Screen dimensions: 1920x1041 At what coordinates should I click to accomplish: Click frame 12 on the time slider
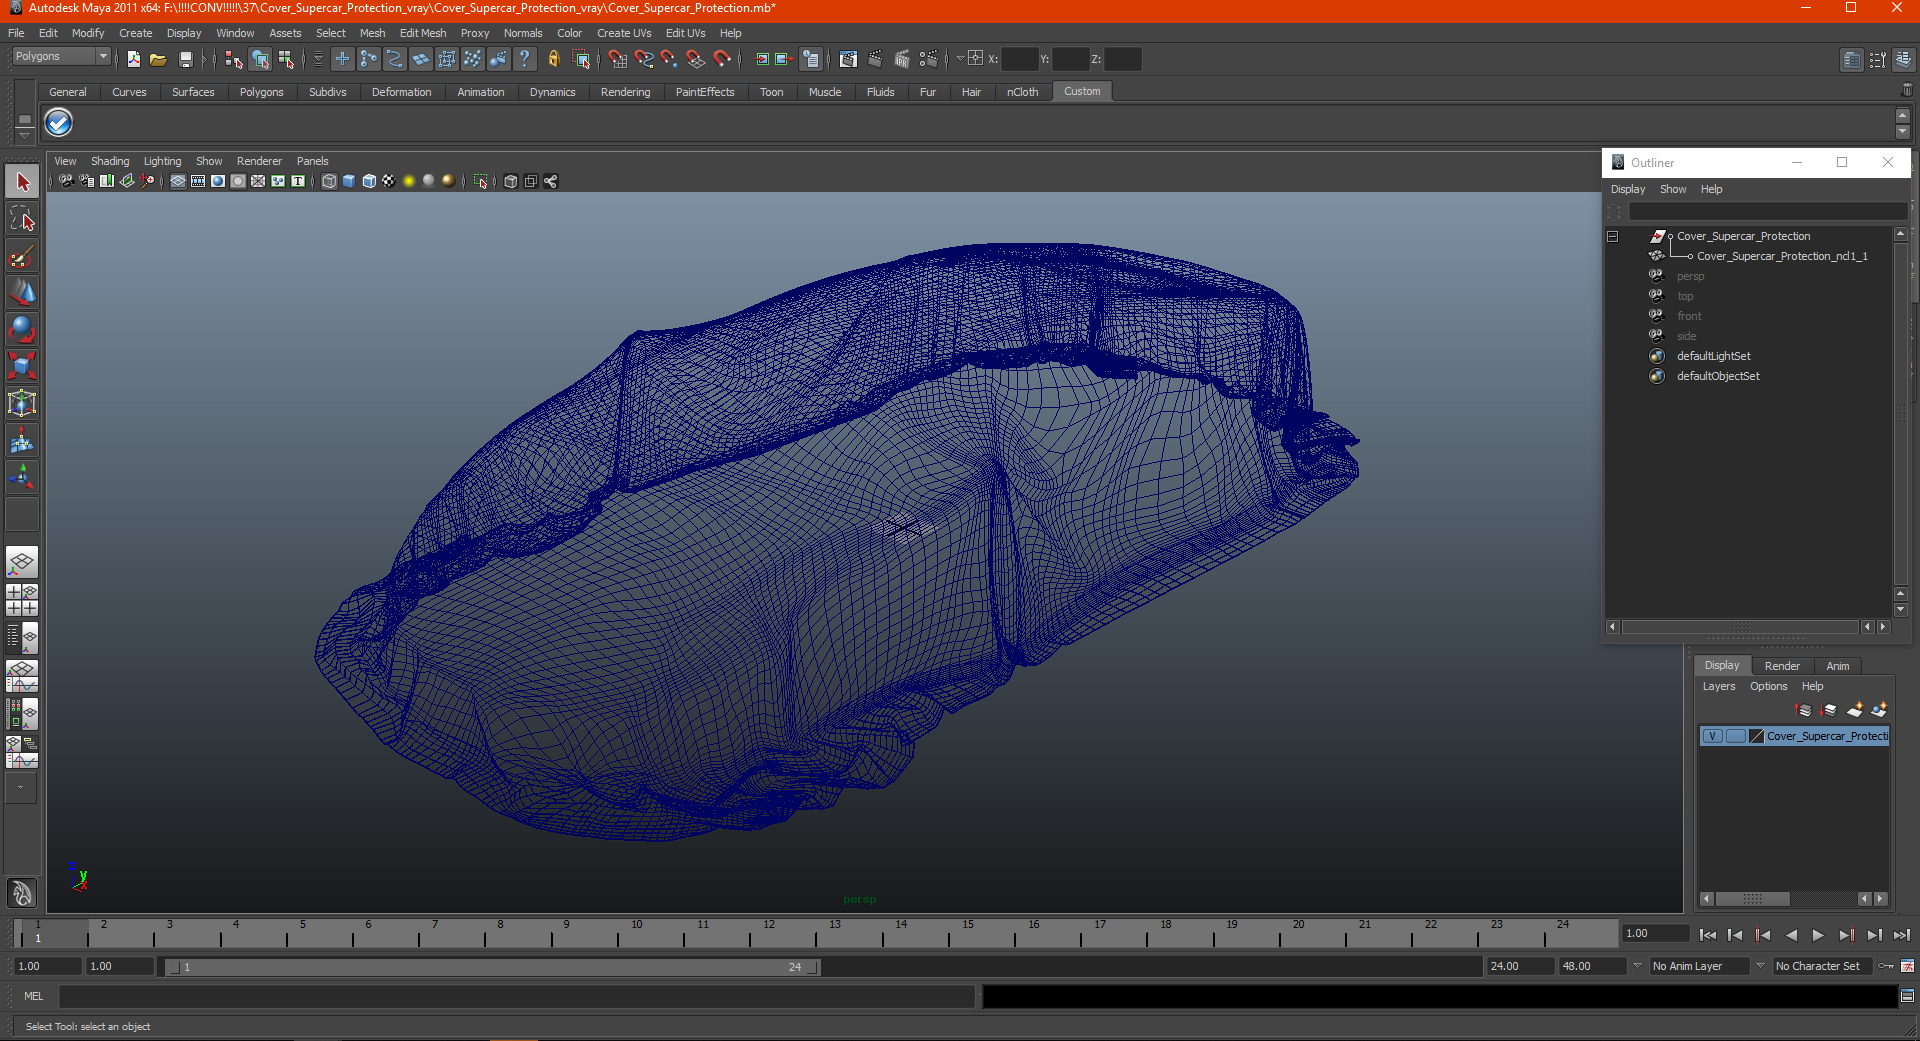(768, 934)
